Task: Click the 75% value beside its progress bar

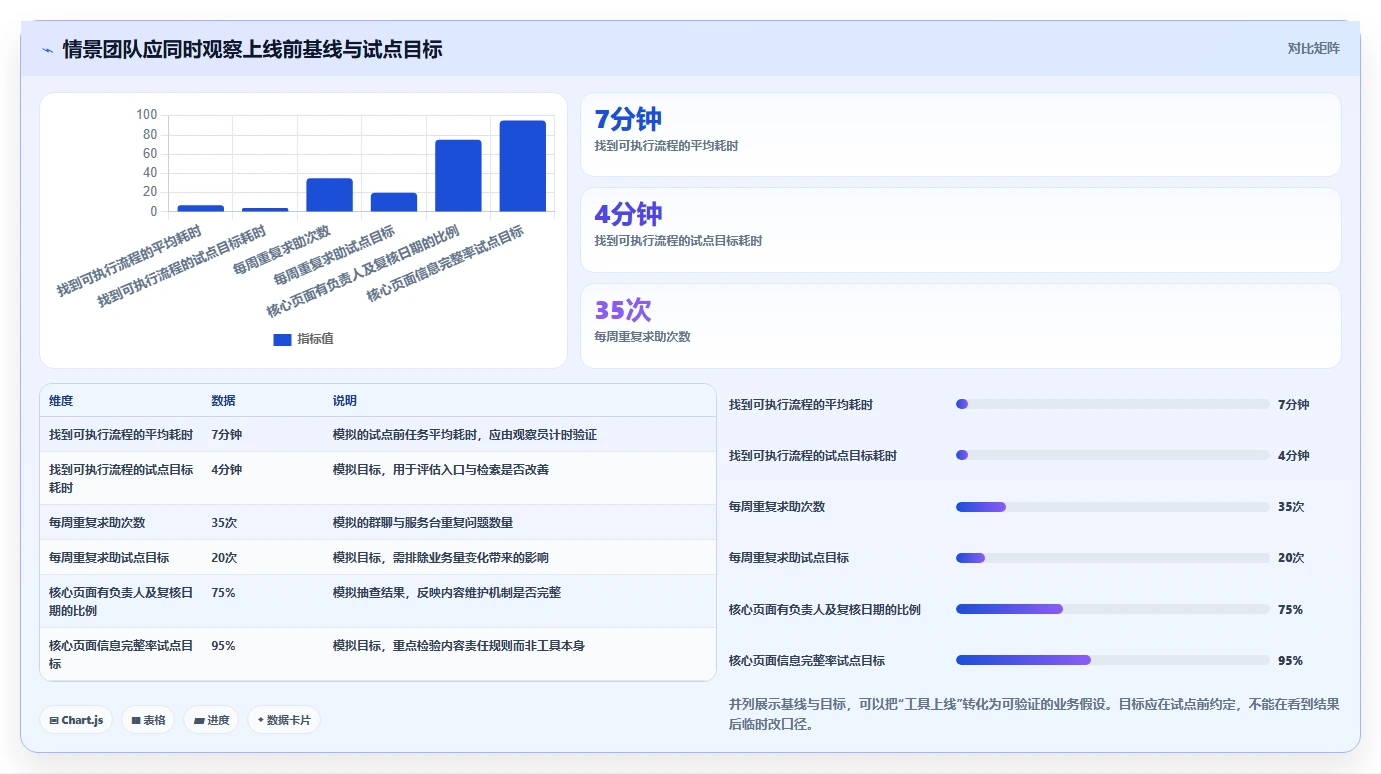Action: coord(1290,610)
